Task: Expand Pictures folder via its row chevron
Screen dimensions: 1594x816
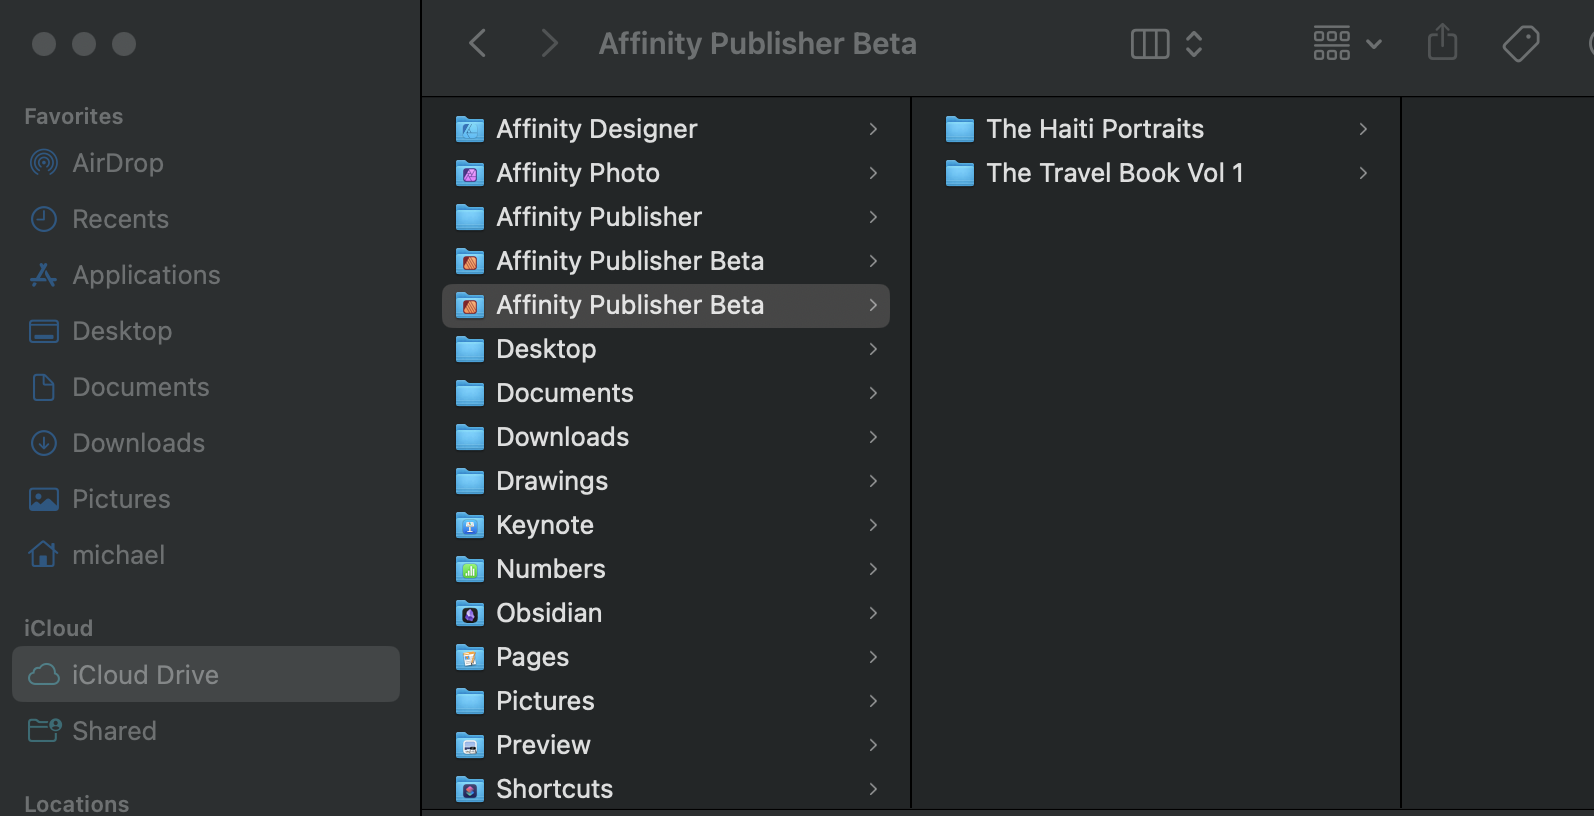Action: (x=873, y=701)
